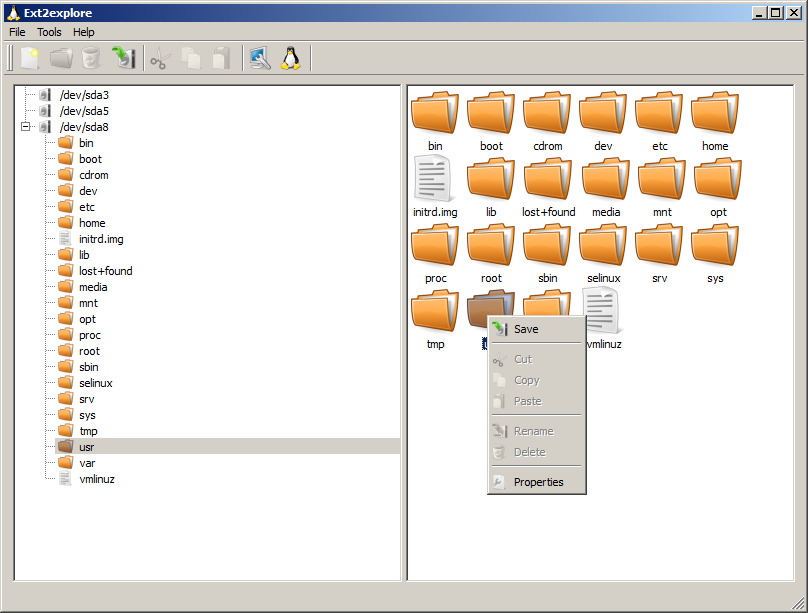This screenshot has width=808, height=613.
Task: Select the mnt folder icon in right pane
Action: point(662,178)
